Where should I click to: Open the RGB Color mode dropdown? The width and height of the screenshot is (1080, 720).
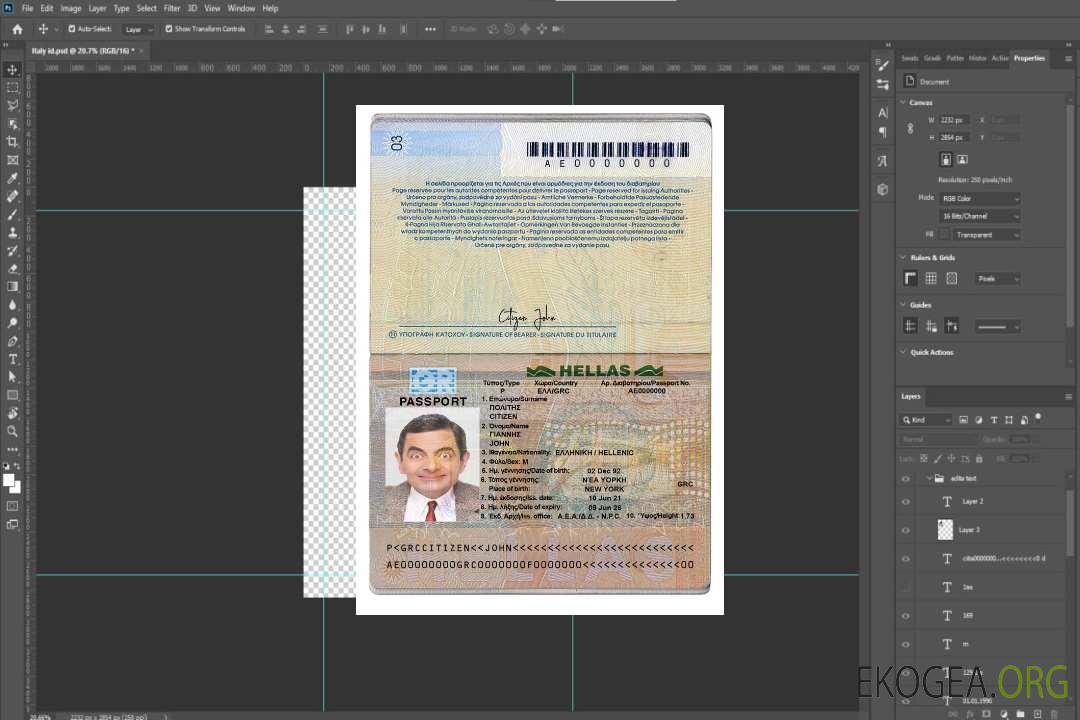[x=980, y=198]
